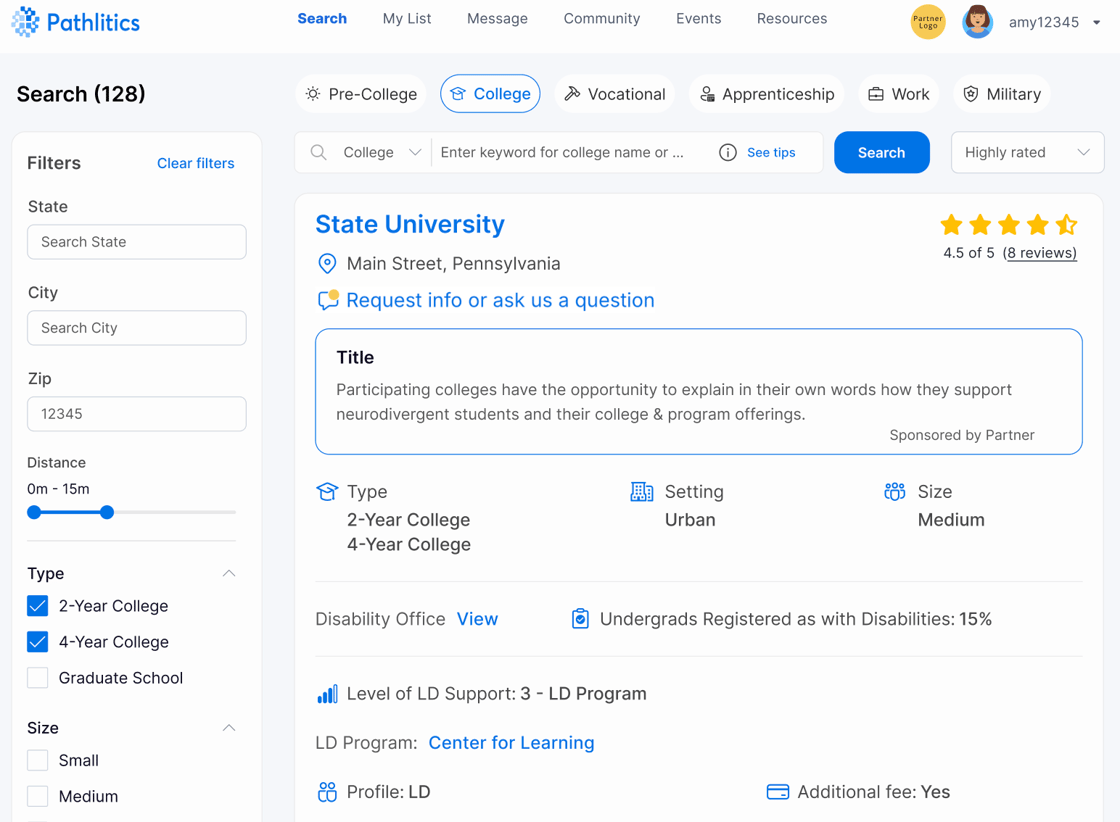1120x822 pixels.
Task: Click the location pin icon by Main Street
Action: click(x=327, y=264)
